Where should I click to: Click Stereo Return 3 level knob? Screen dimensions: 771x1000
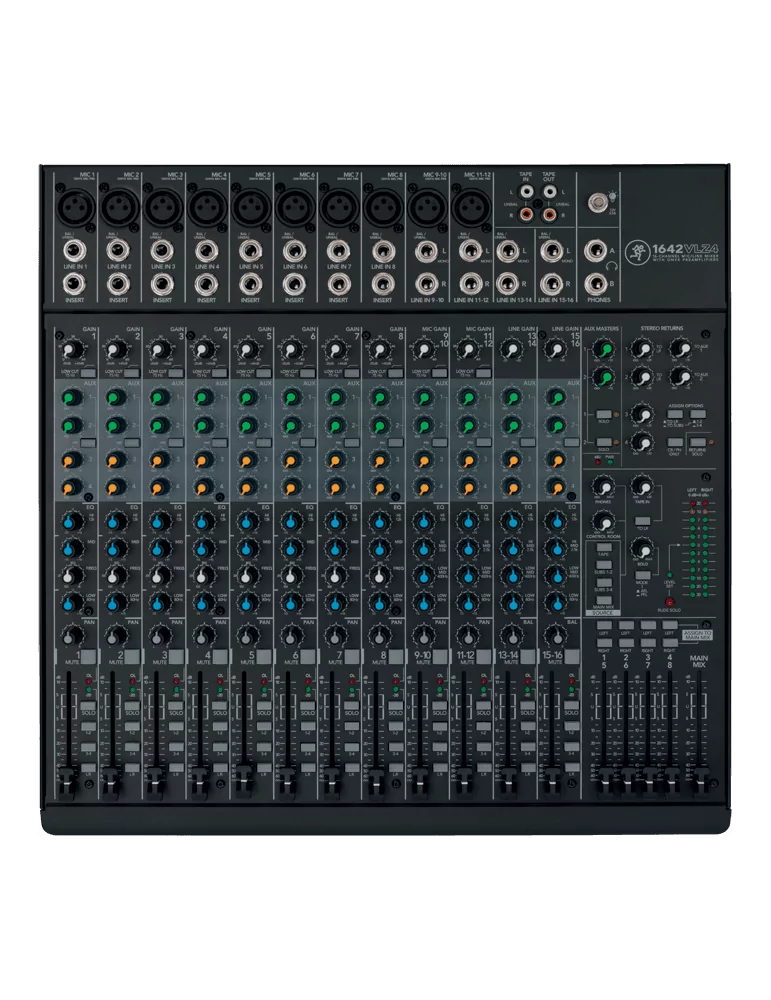pyautogui.click(x=641, y=413)
